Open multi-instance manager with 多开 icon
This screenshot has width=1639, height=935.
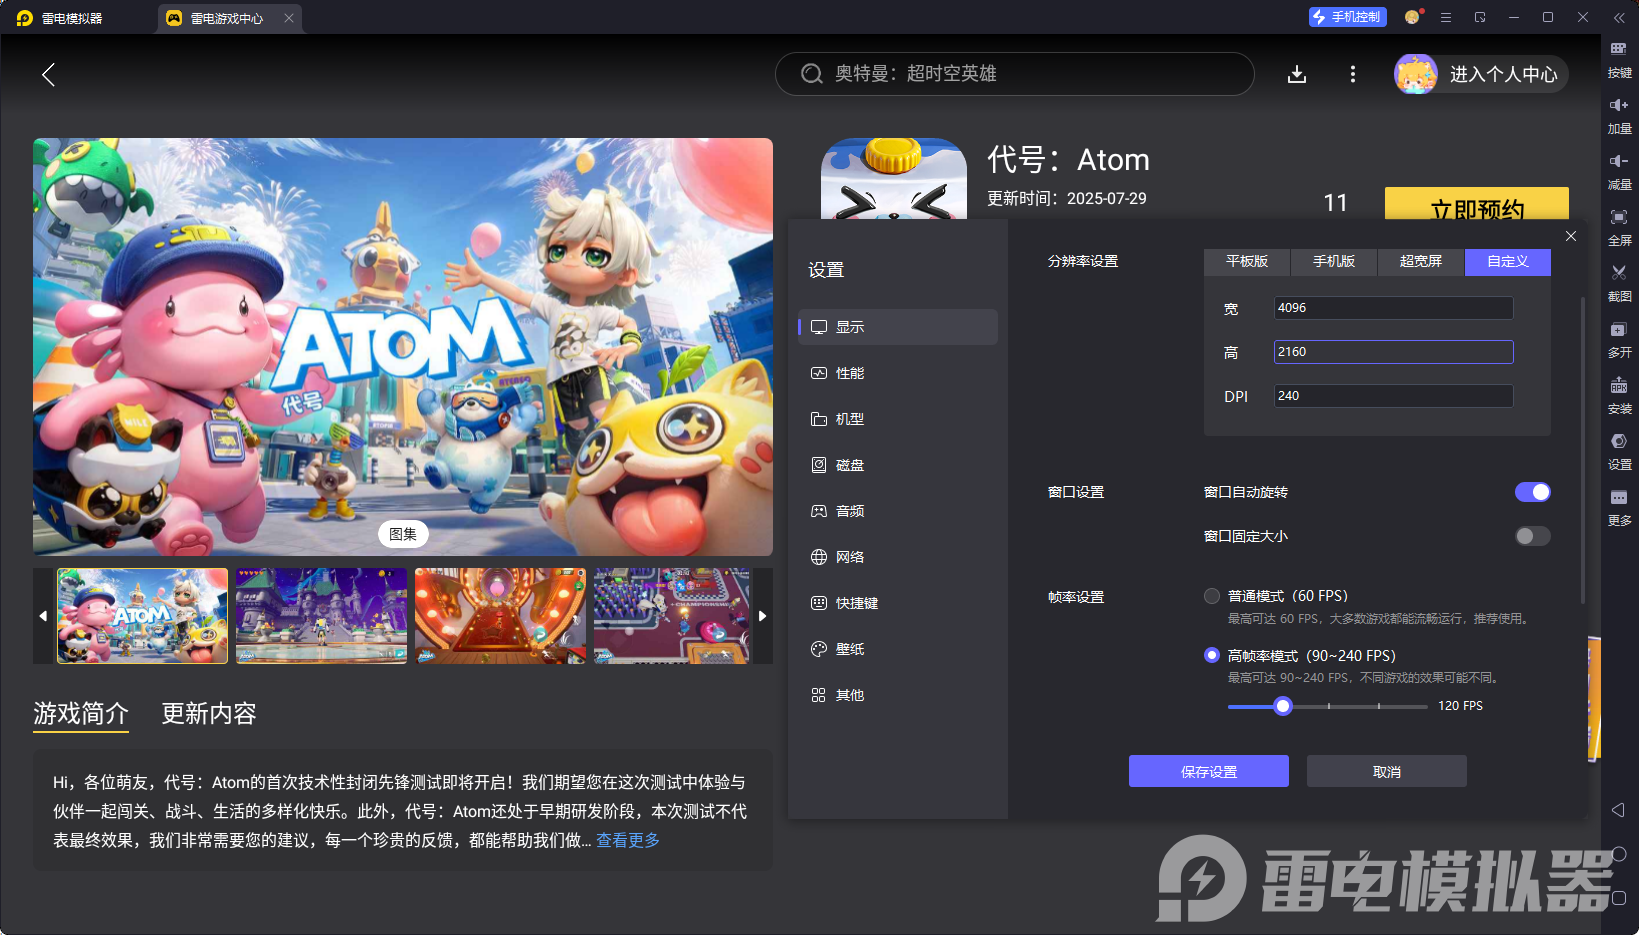click(x=1620, y=340)
